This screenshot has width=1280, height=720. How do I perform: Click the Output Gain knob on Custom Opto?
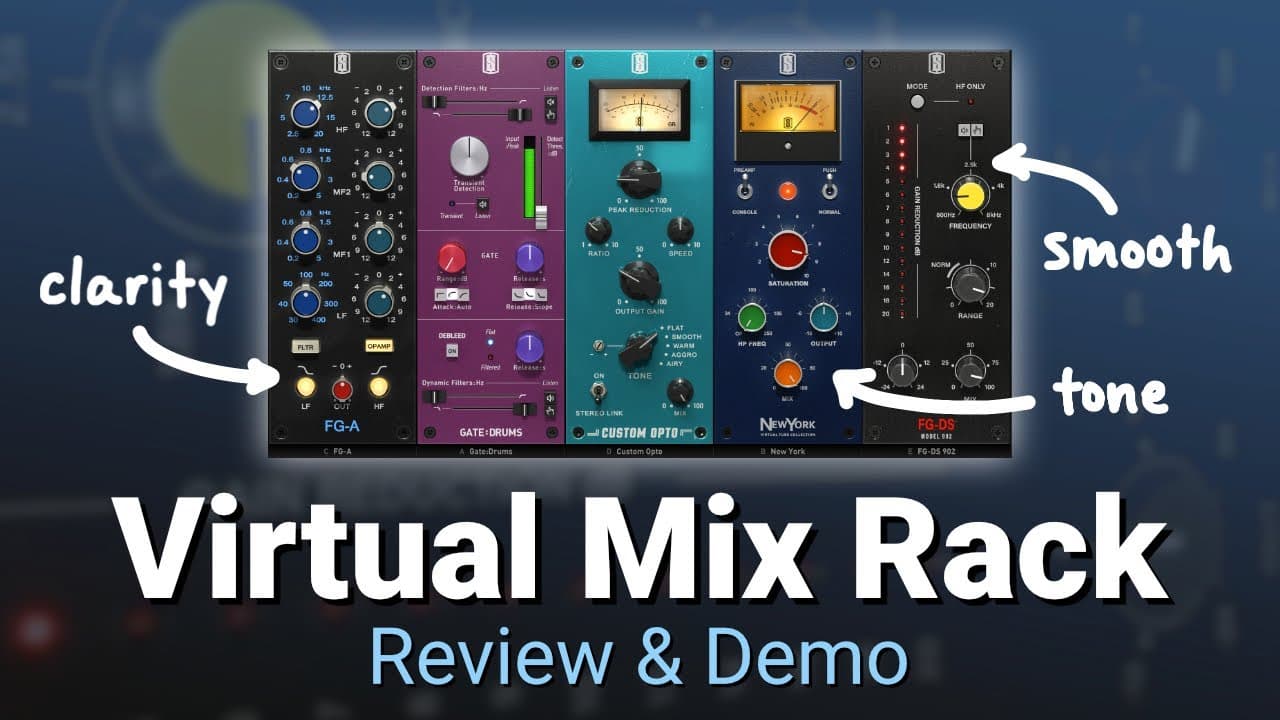639,280
